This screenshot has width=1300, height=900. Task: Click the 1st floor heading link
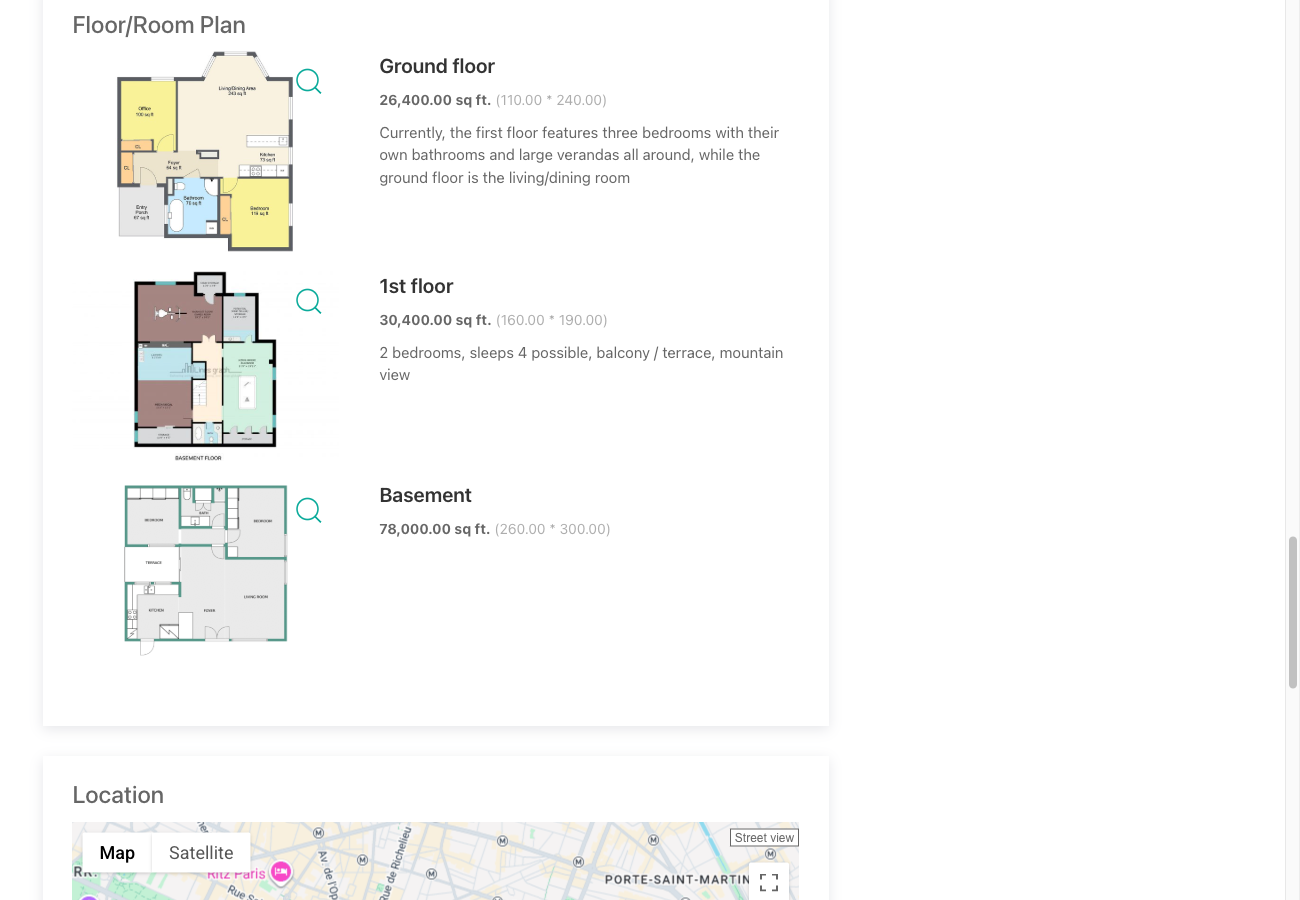(x=416, y=286)
